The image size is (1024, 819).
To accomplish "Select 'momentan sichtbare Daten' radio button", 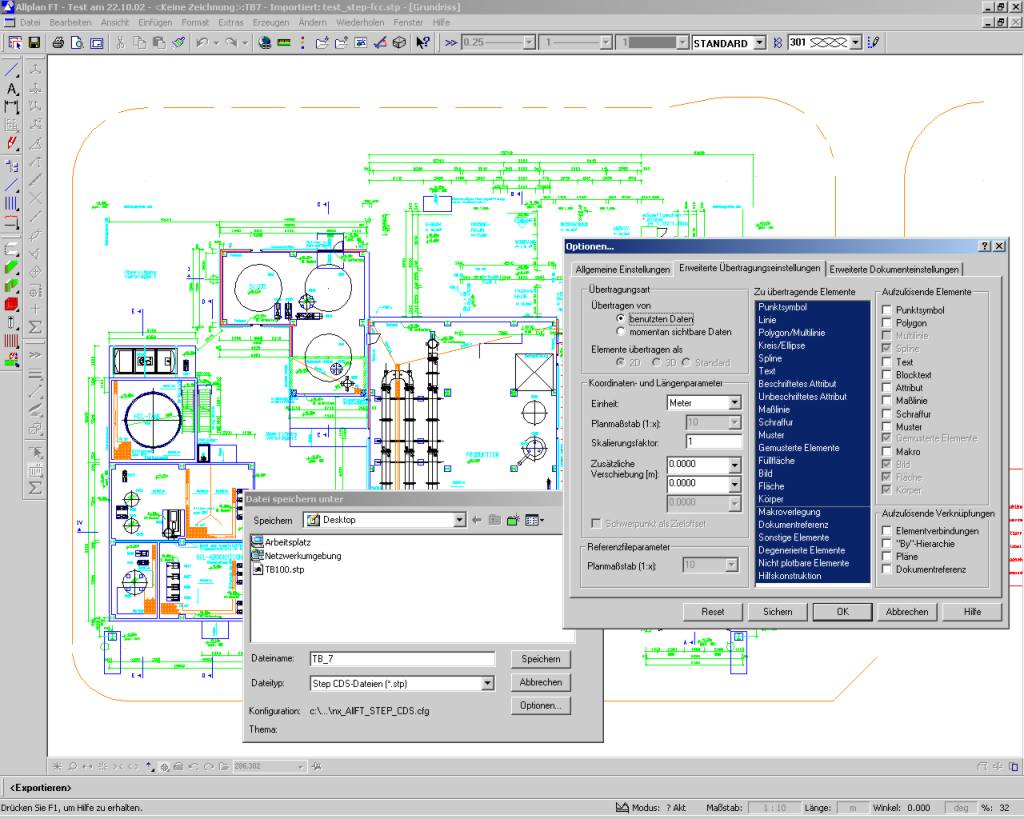I will [x=621, y=331].
